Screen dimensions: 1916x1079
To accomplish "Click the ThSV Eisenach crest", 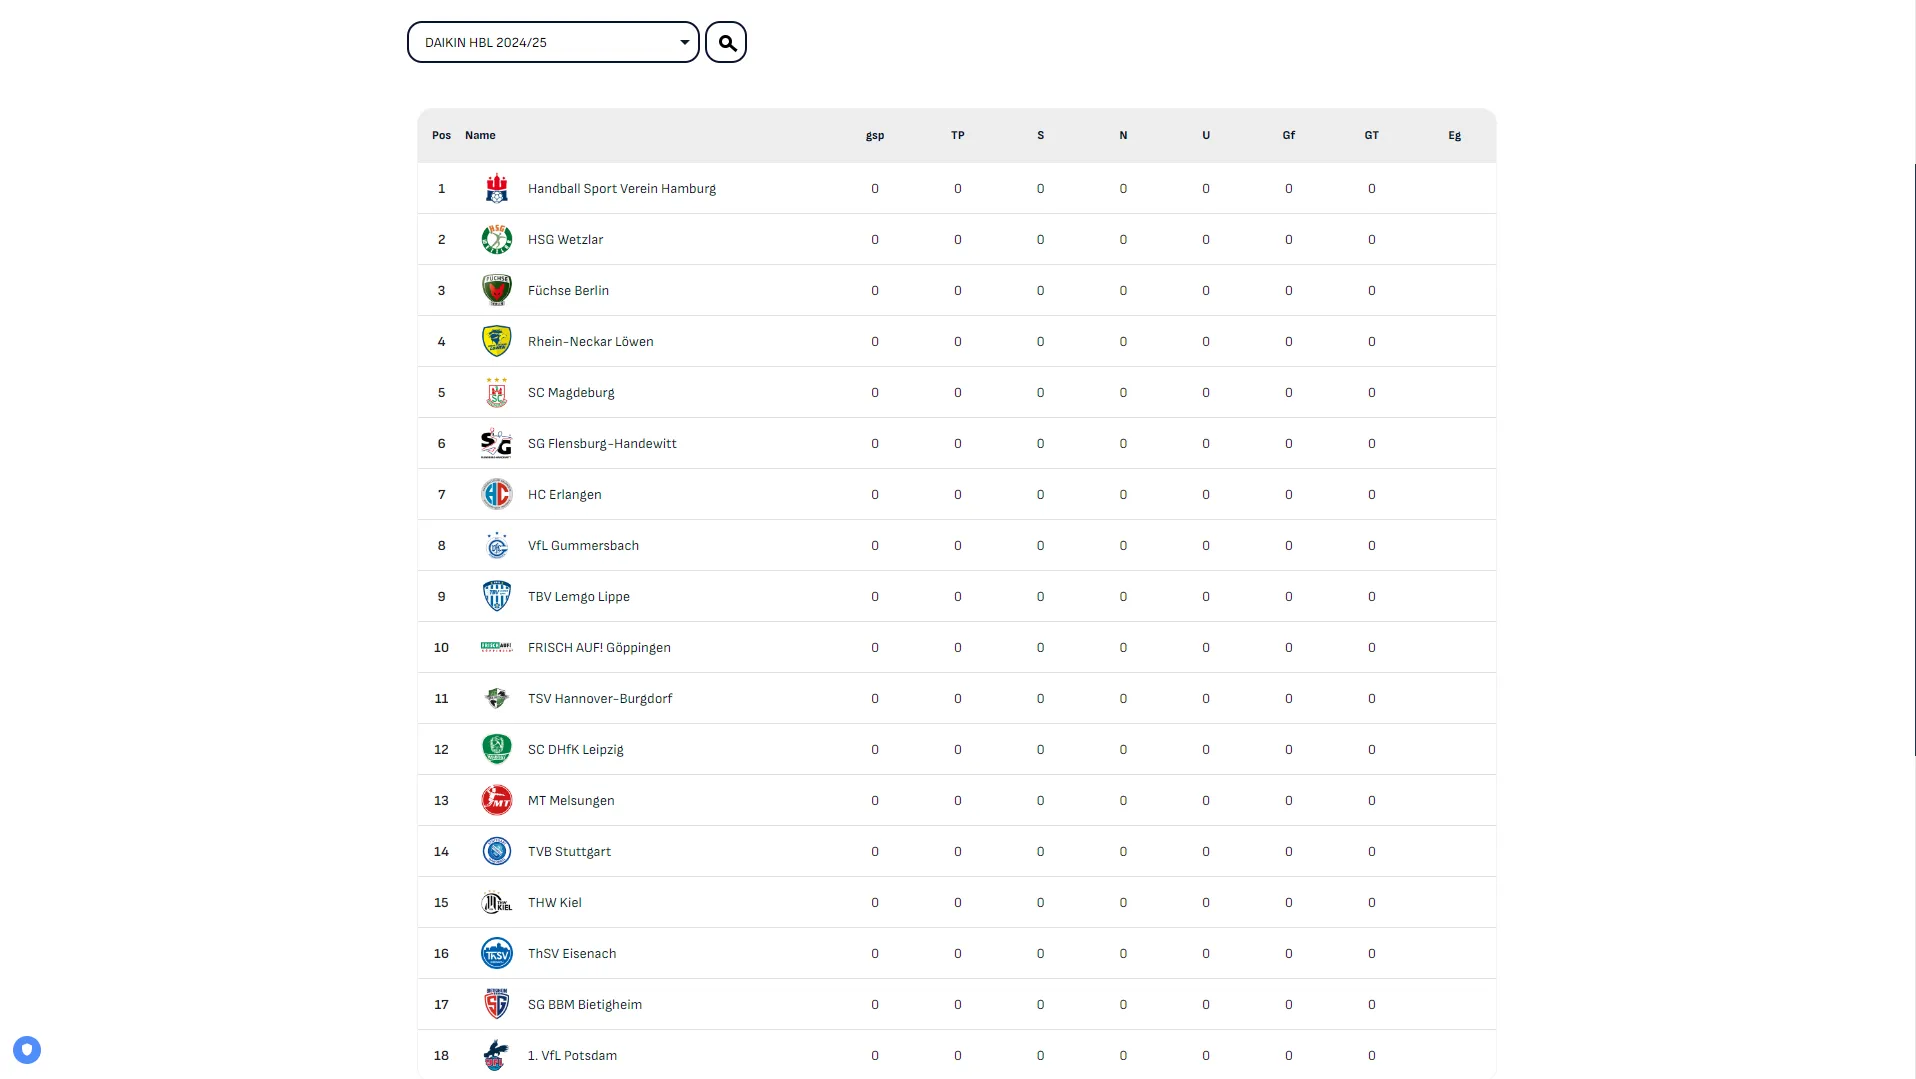I will (x=496, y=954).
